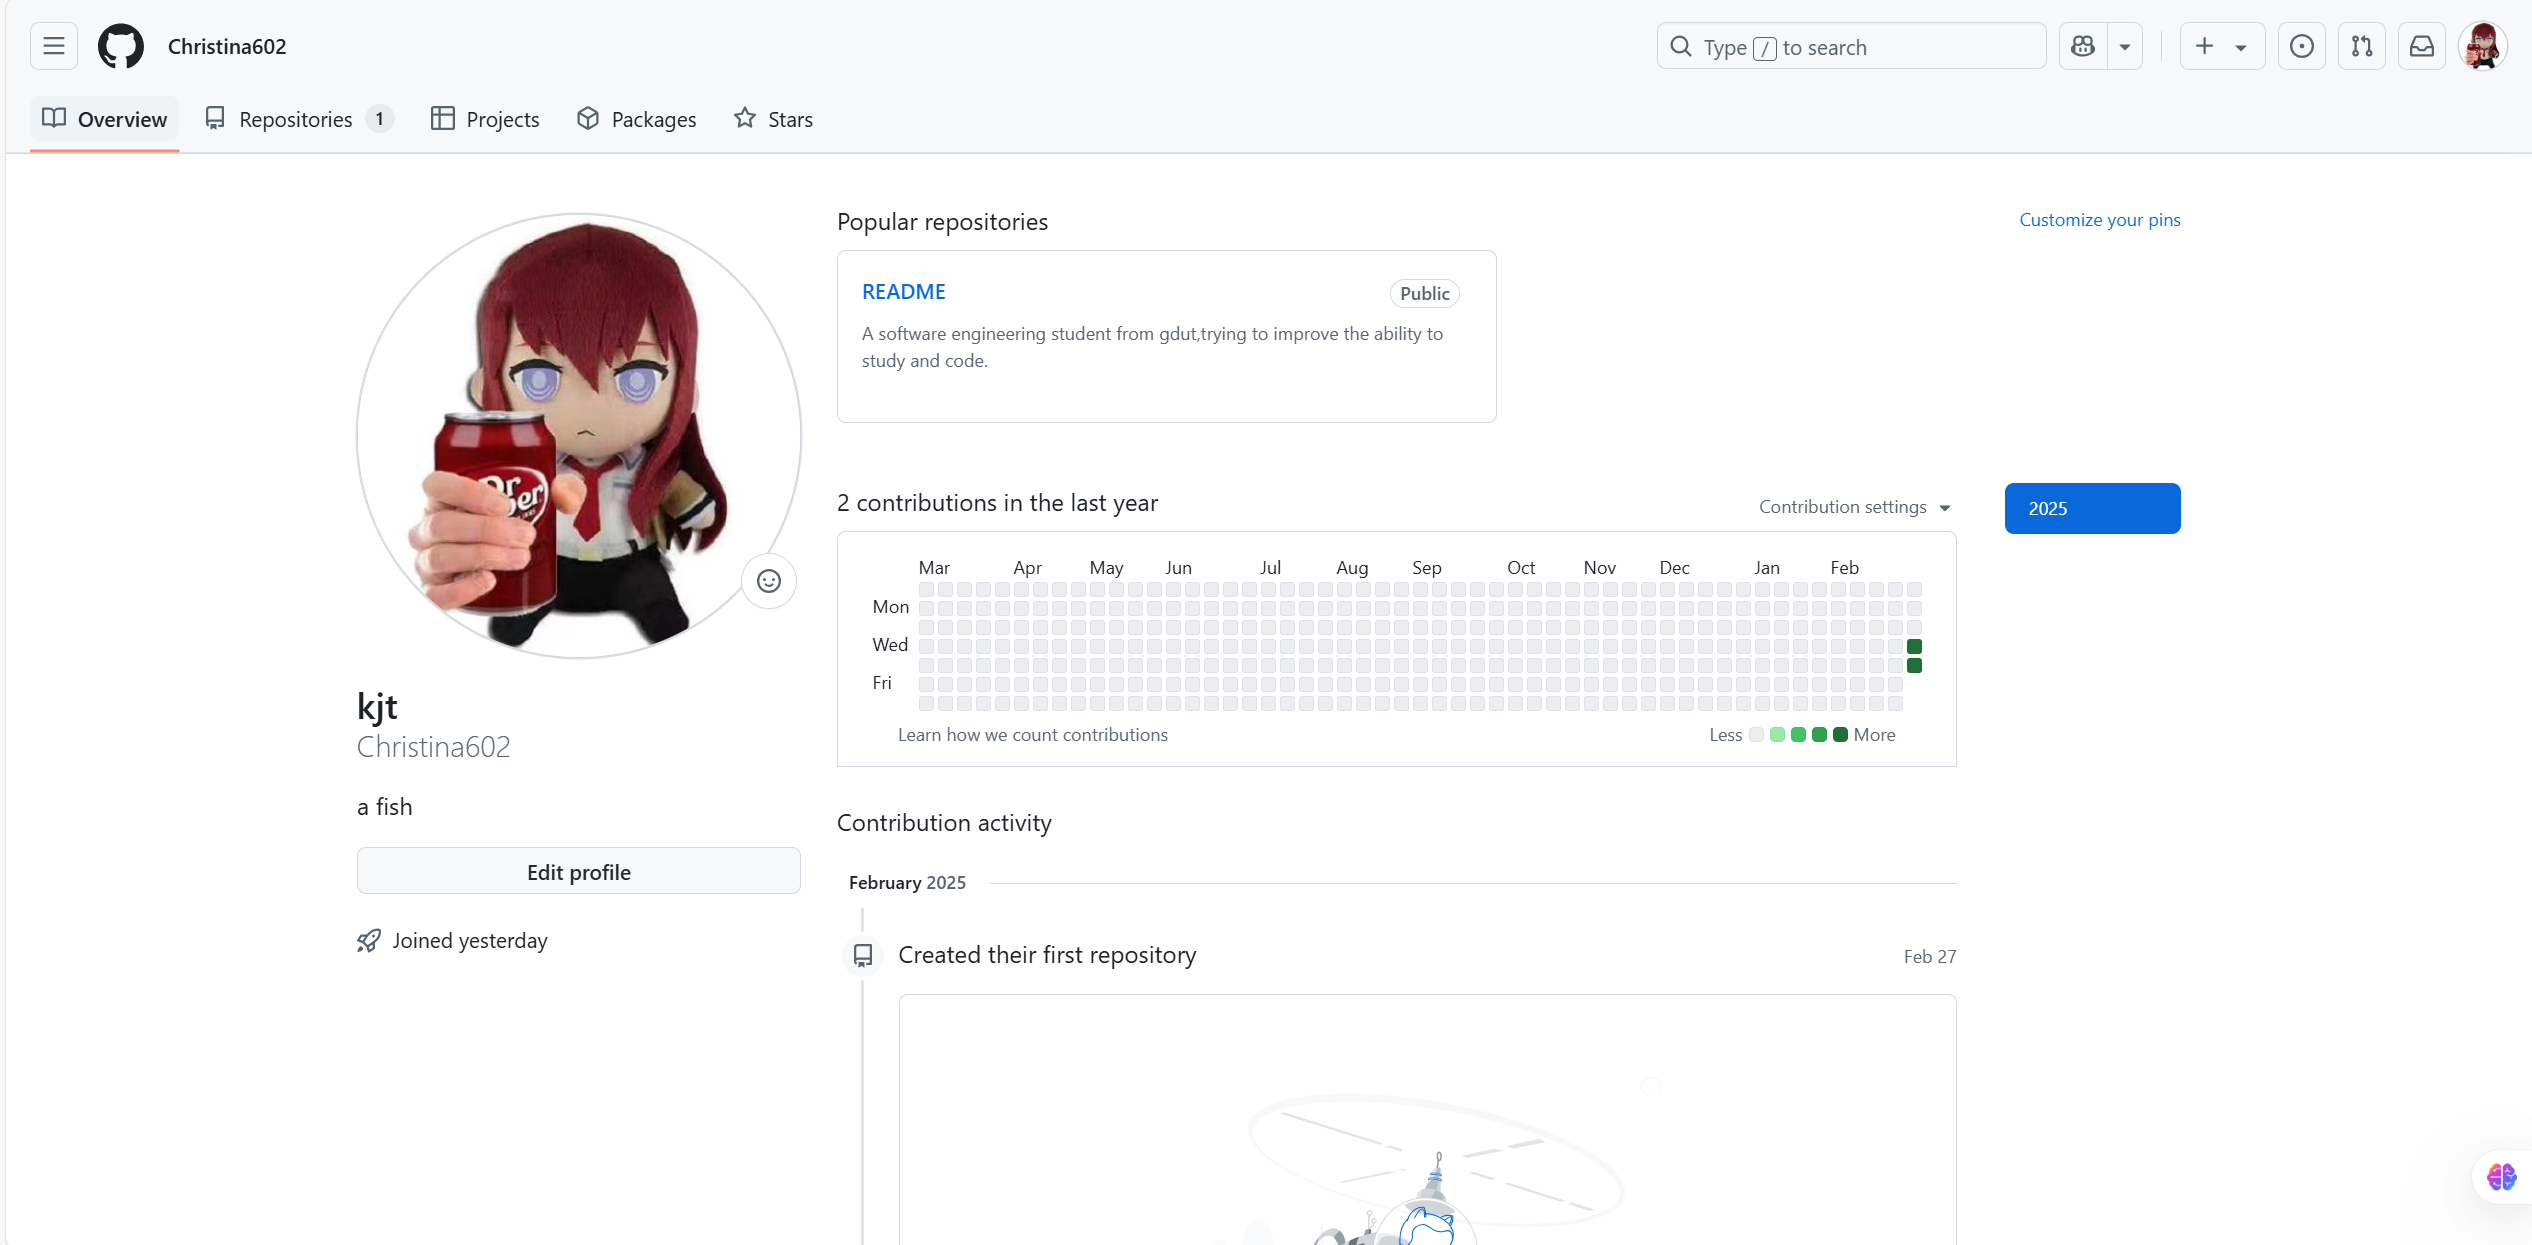
Task: Click the Edit profile button
Action: tap(578, 871)
